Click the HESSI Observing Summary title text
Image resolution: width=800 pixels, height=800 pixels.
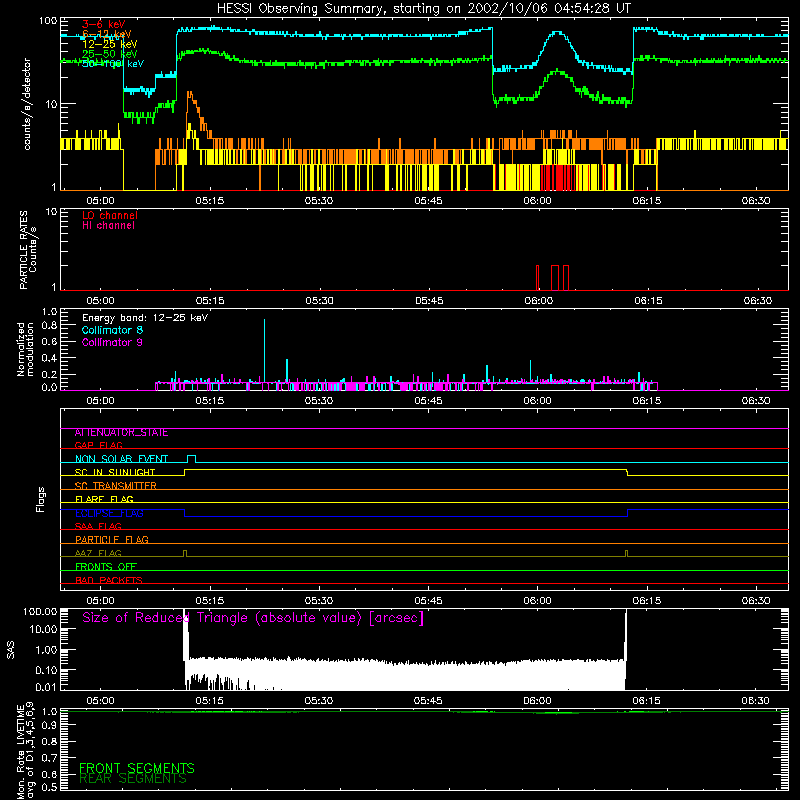423,9
